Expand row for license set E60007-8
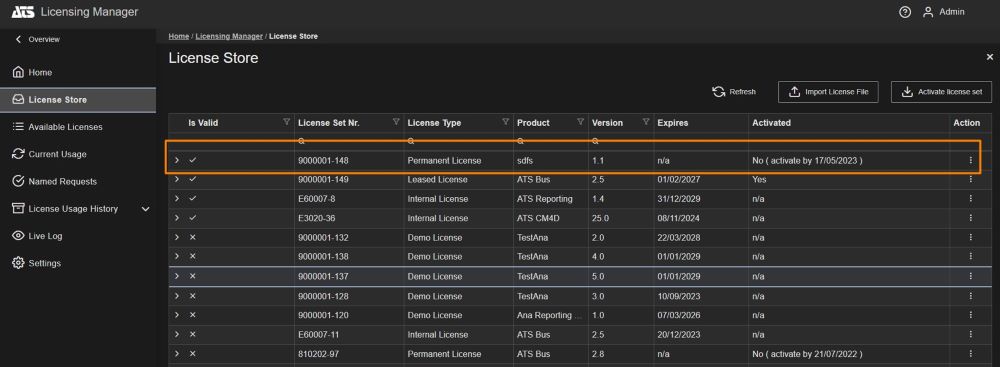This screenshot has width=1000, height=367. [177, 198]
